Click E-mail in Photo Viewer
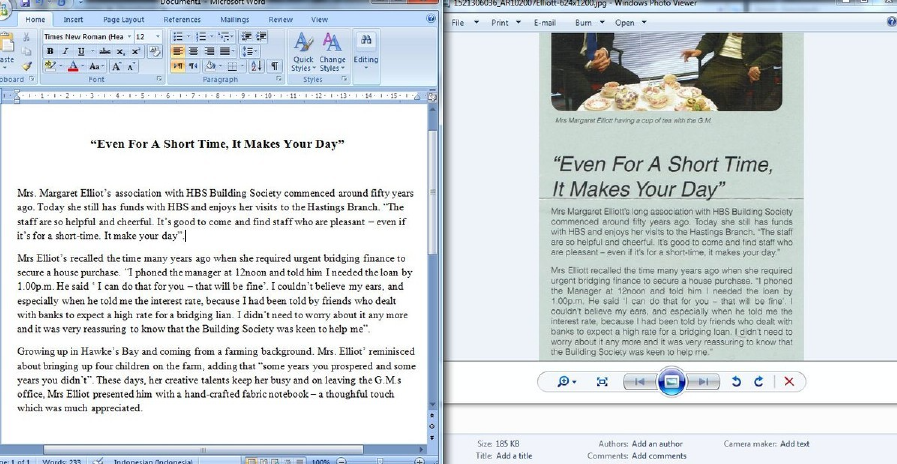Image resolution: width=897 pixels, height=464 pixels. 545,23
